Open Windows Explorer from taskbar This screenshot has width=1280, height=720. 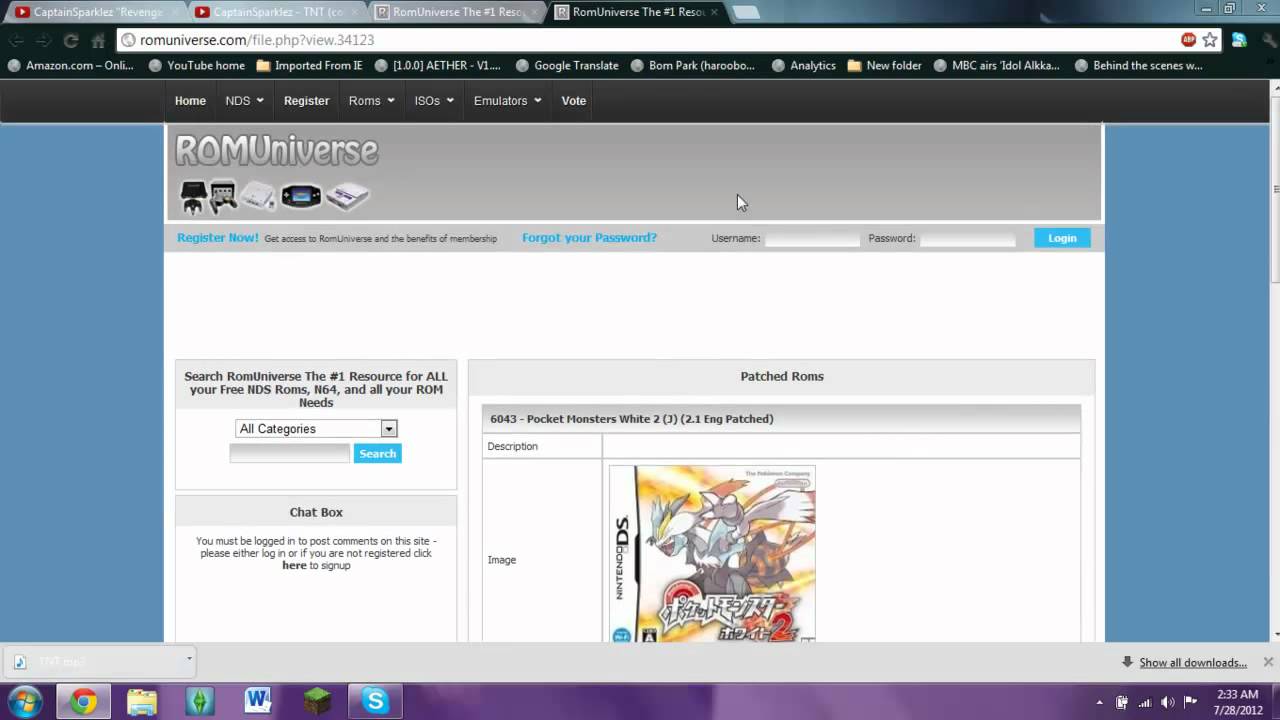[142, 701]
